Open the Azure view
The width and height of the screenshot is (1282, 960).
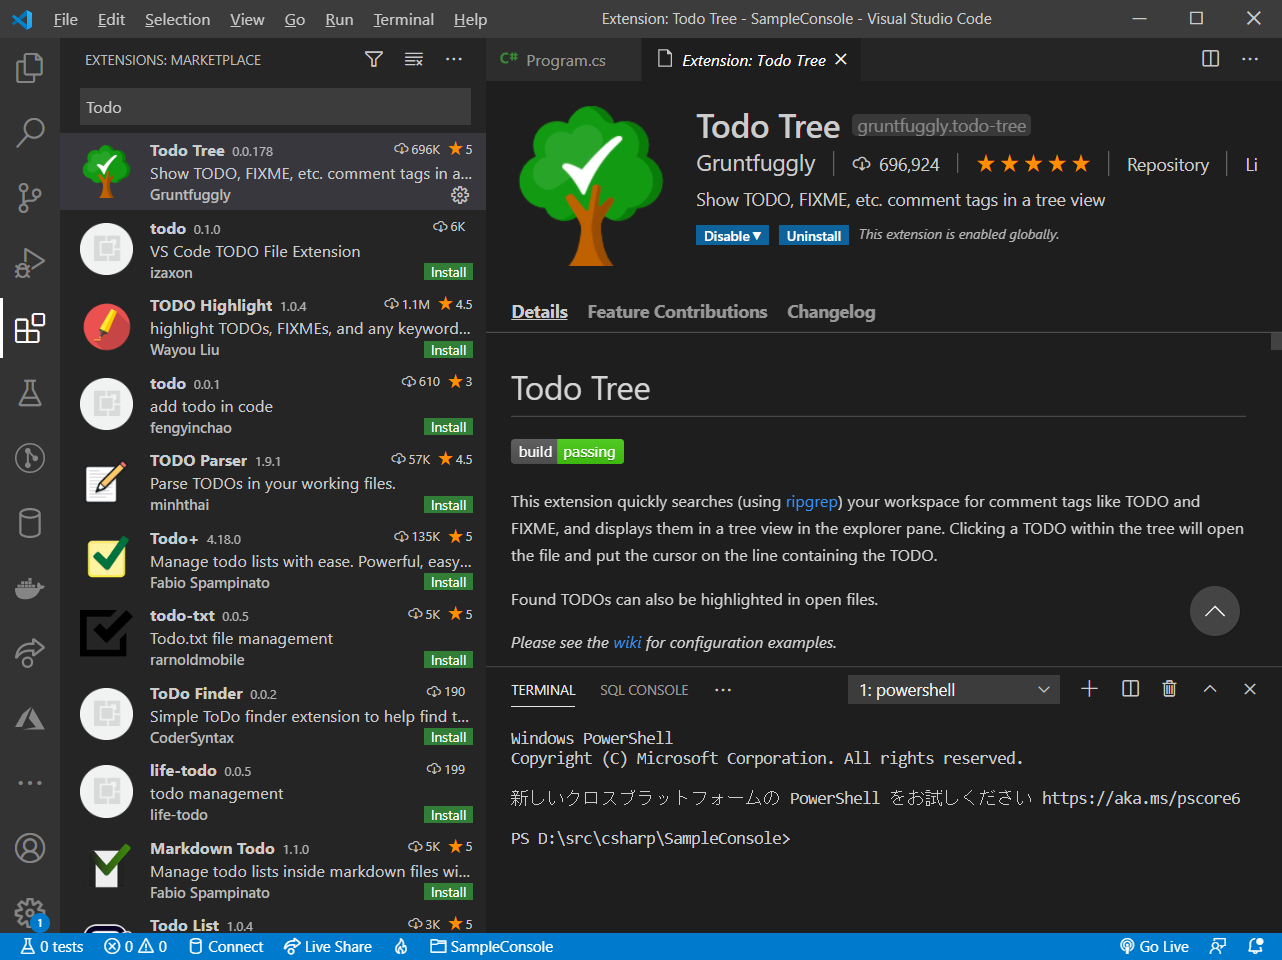click(30, 718)
